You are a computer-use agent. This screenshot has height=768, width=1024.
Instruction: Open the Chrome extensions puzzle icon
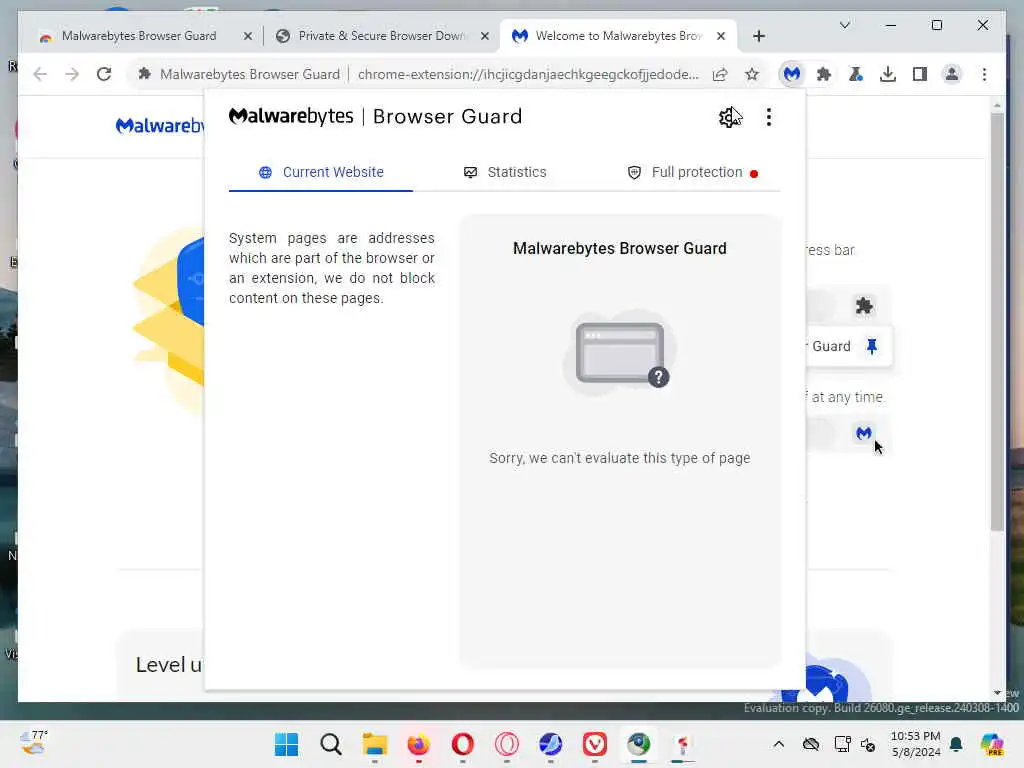(x=824, y=74)
